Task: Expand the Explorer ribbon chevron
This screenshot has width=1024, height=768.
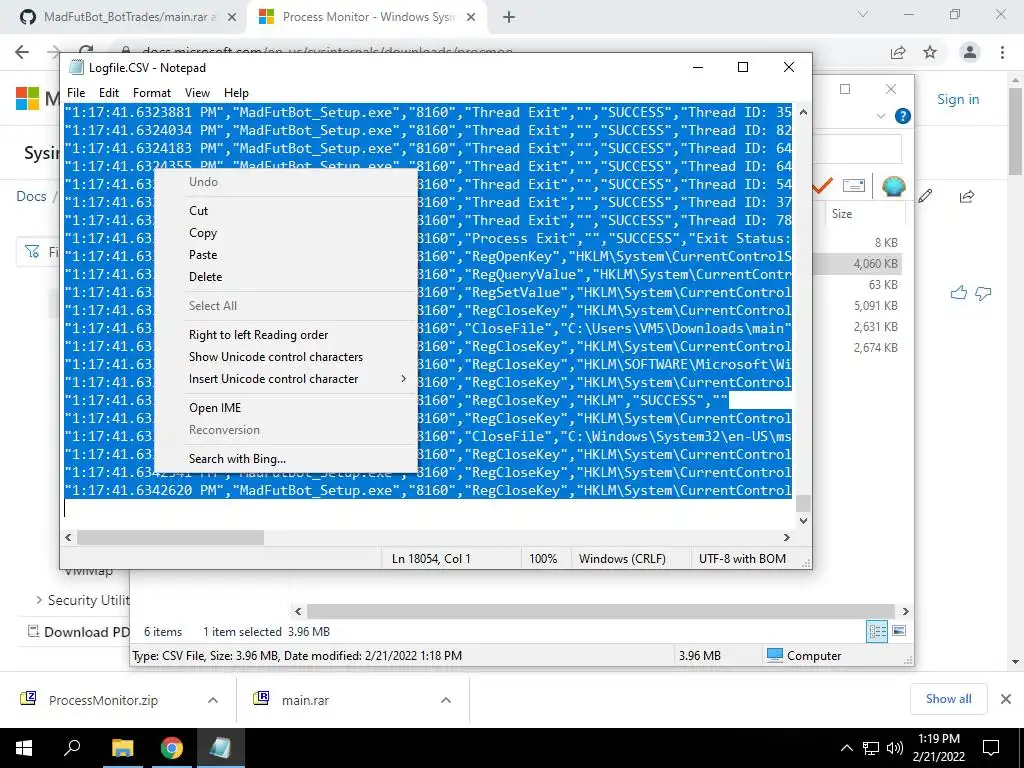Action: [880, 116]
